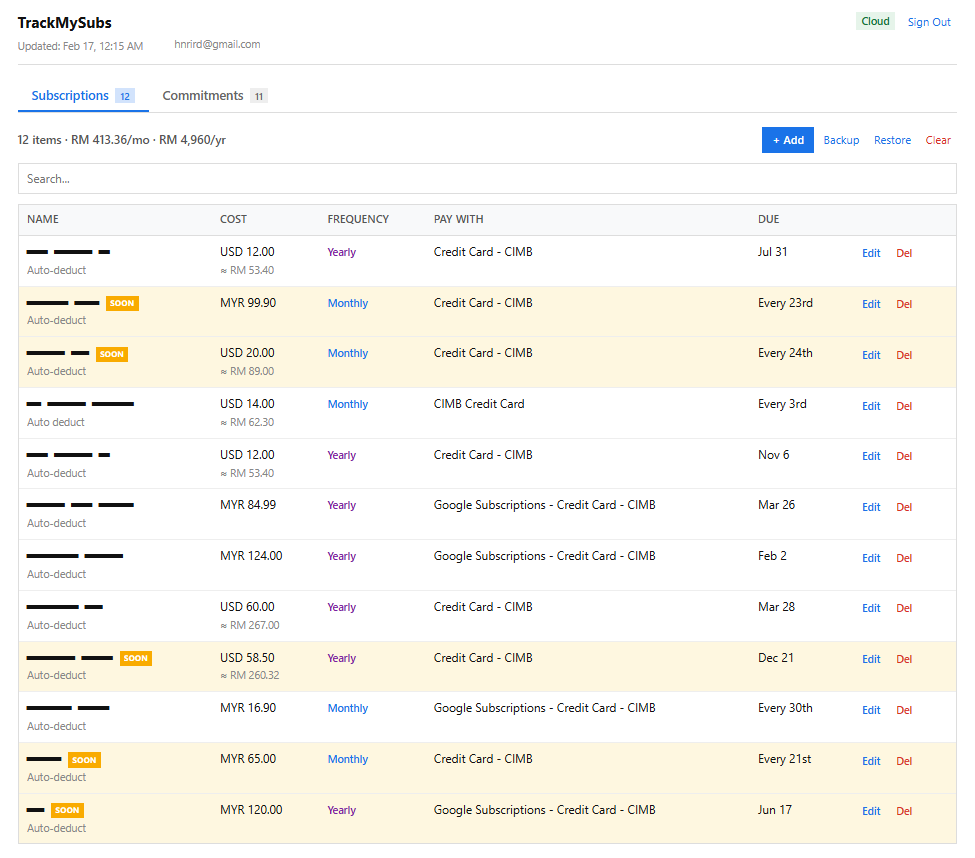Edit the USD 20.00 monthly subscription
Viewport: 975px width, 858px height.
coord(871,355)
